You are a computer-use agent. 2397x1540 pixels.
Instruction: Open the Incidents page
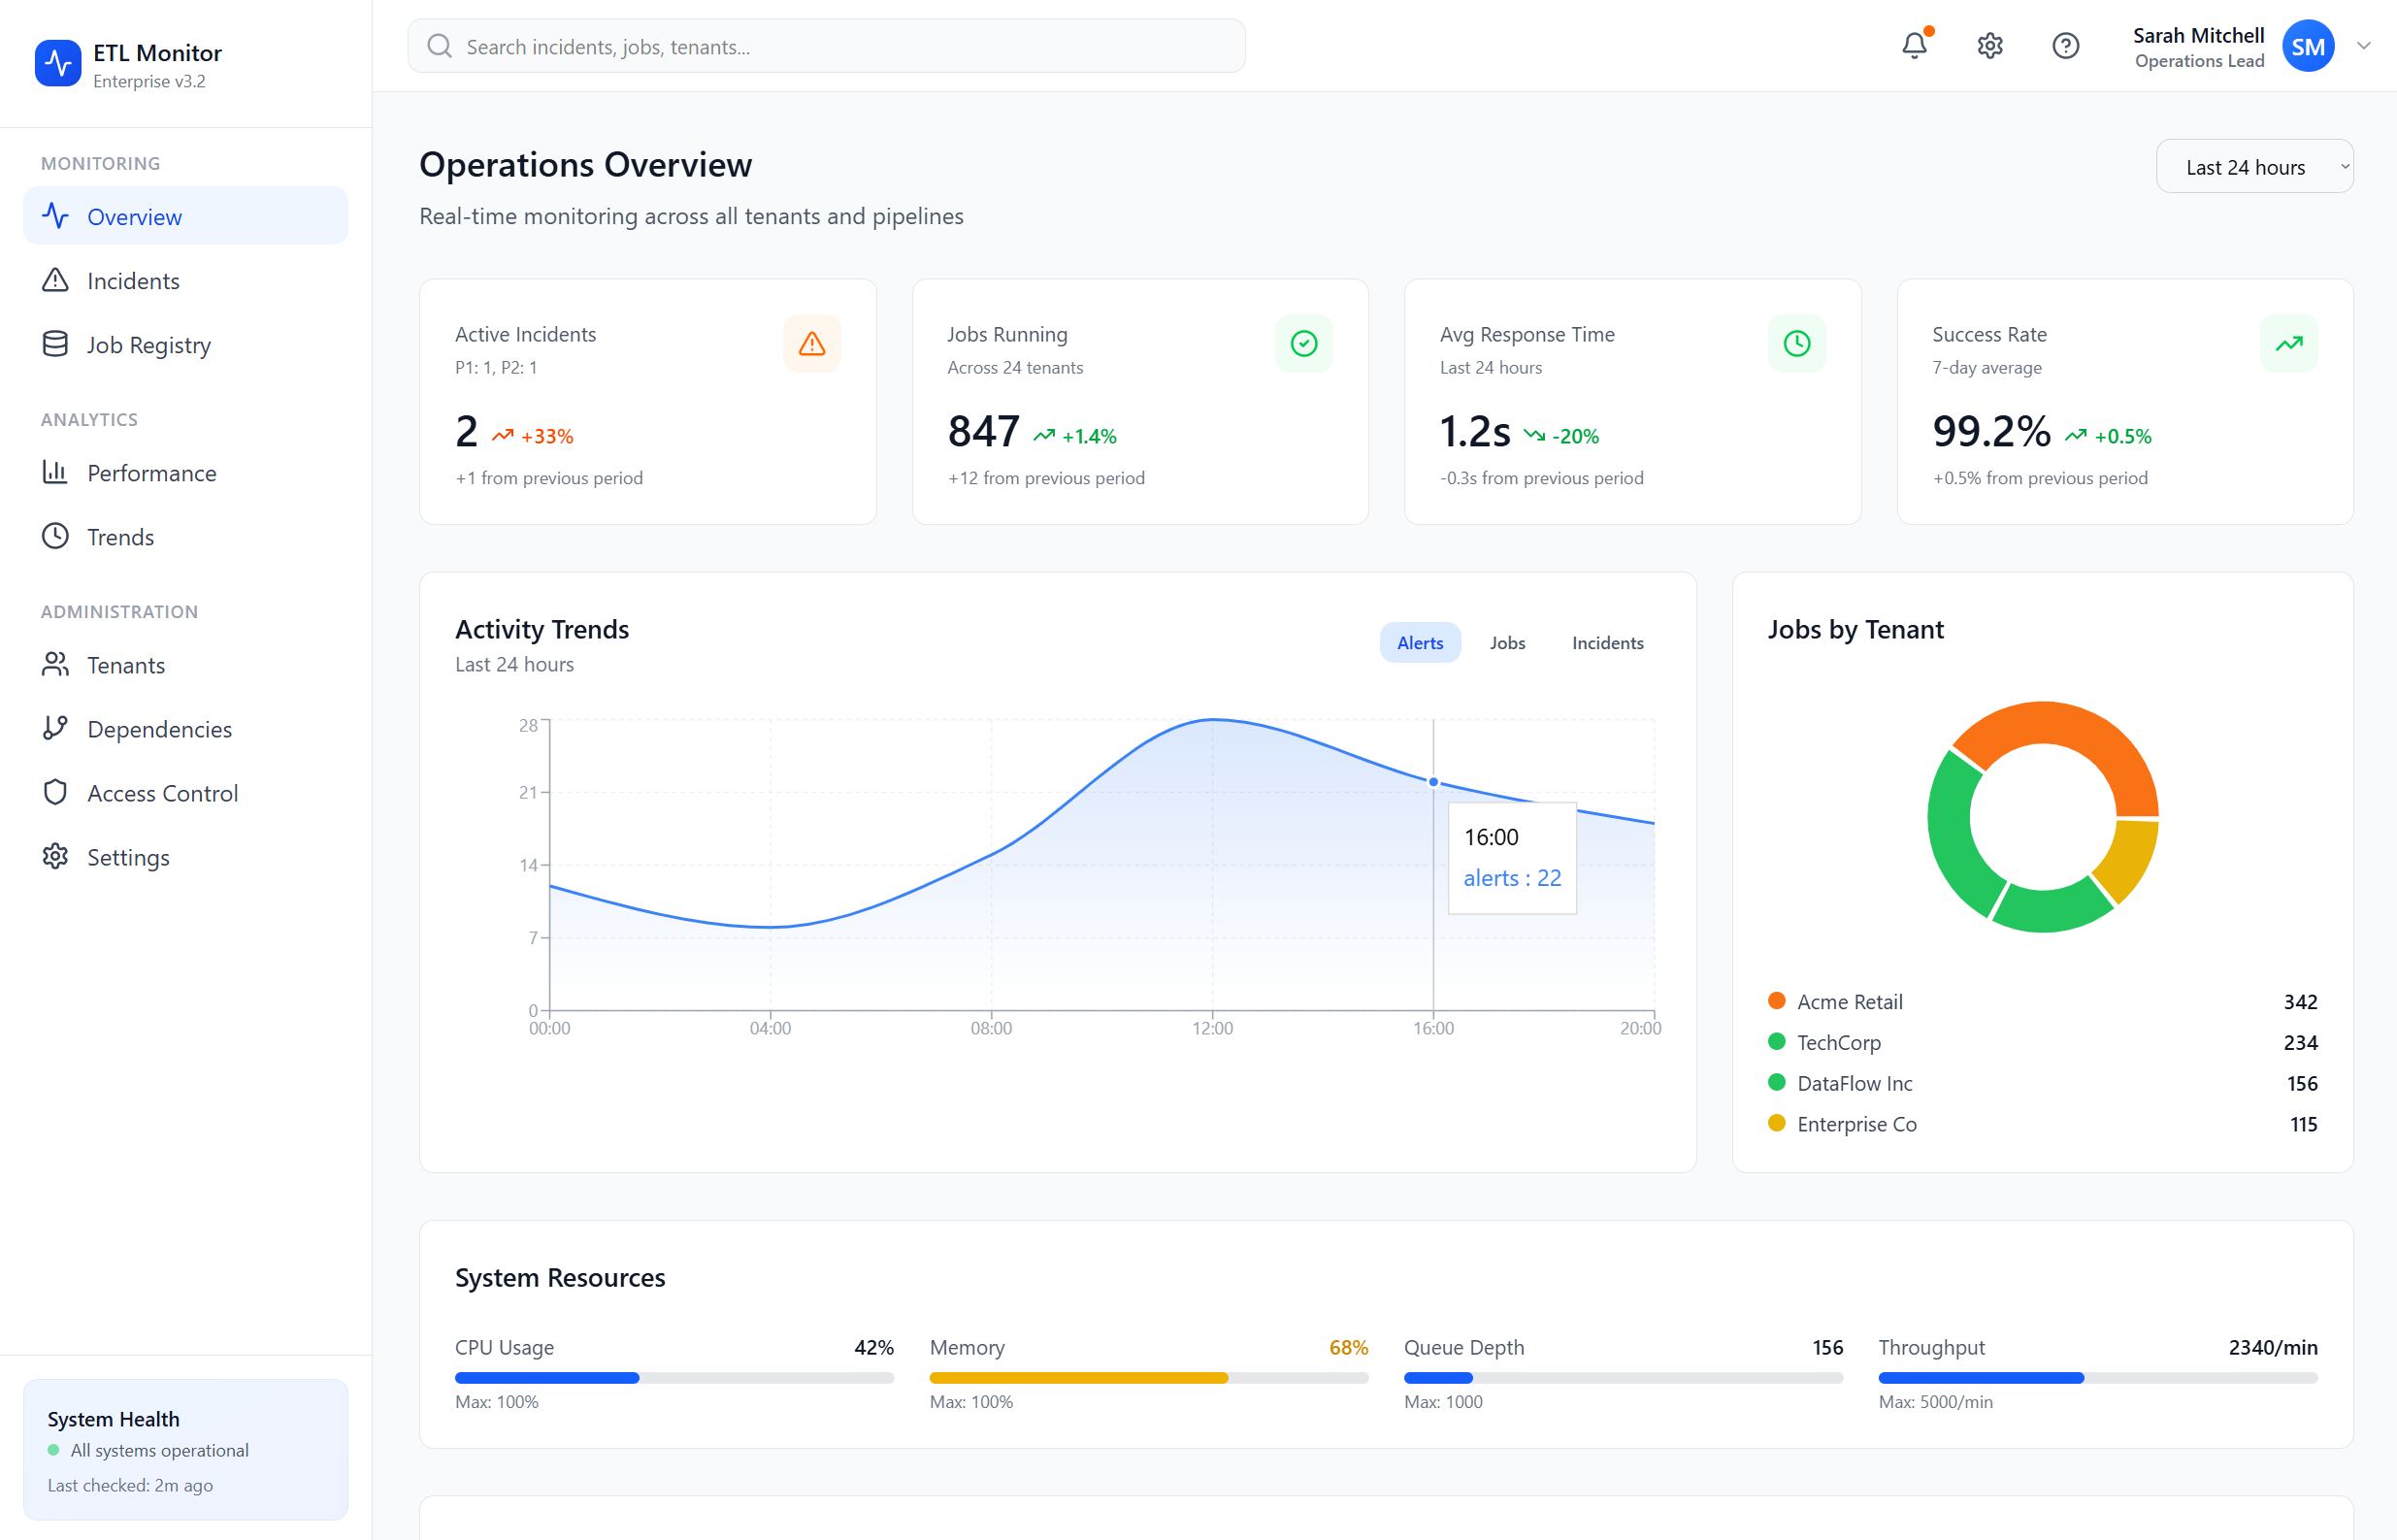(x=186, y=280)
